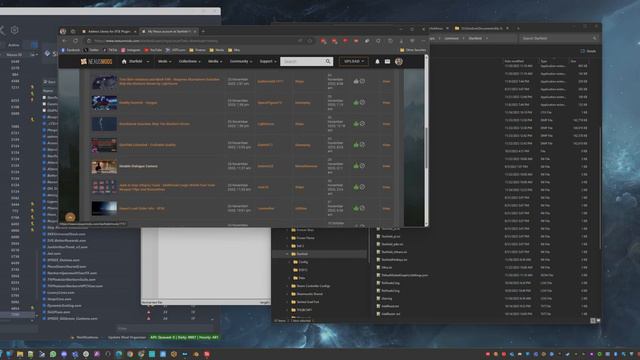
Task: Open the Community dropdown menu
Action: pyautogui.click(x=241, y=61)
